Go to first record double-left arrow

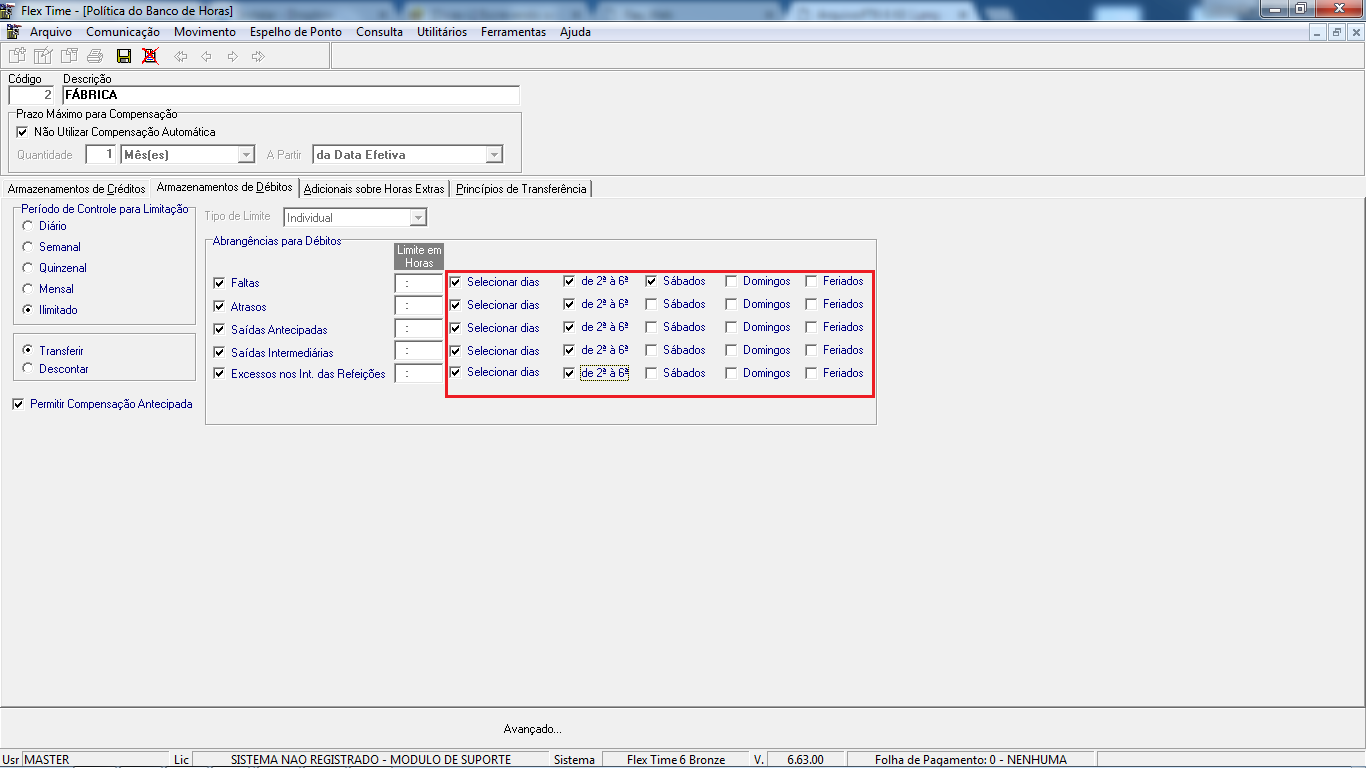(181, 56)
